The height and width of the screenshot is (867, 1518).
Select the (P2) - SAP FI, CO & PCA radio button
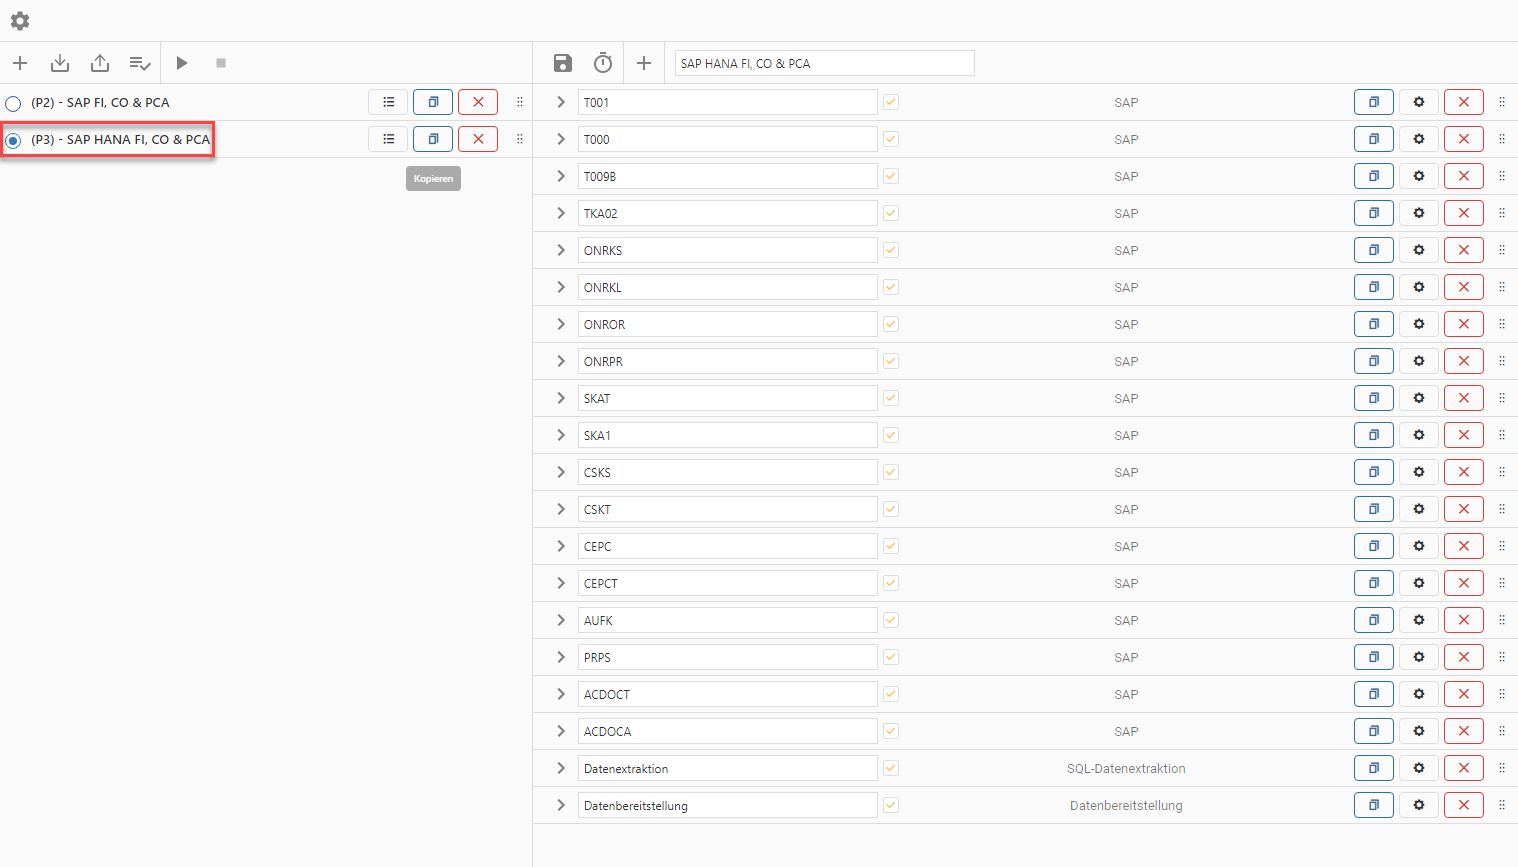point(12,102)
